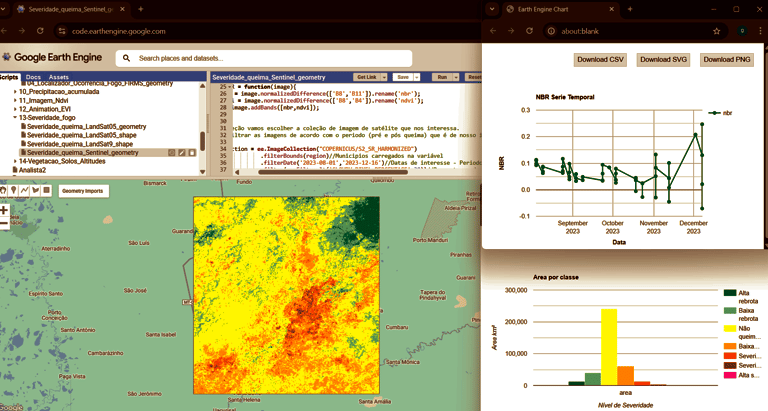Run the script with the Run button

point(442,77)
